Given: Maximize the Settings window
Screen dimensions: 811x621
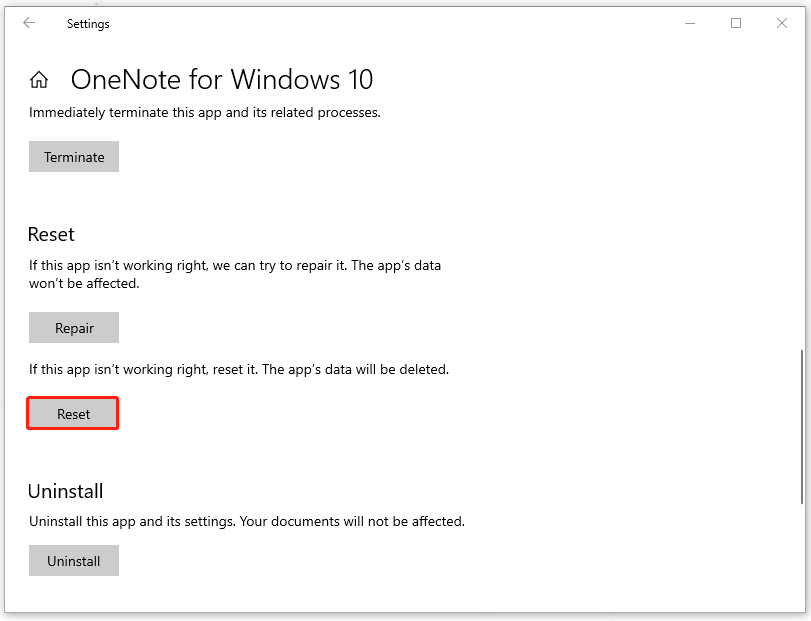Looking at the screenshot, I should 736,22.
